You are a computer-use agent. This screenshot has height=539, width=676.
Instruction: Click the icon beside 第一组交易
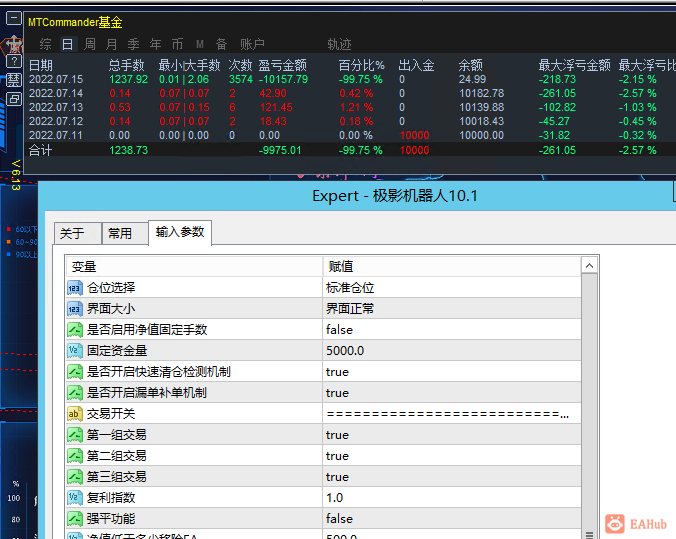click(x=75, y=435)
